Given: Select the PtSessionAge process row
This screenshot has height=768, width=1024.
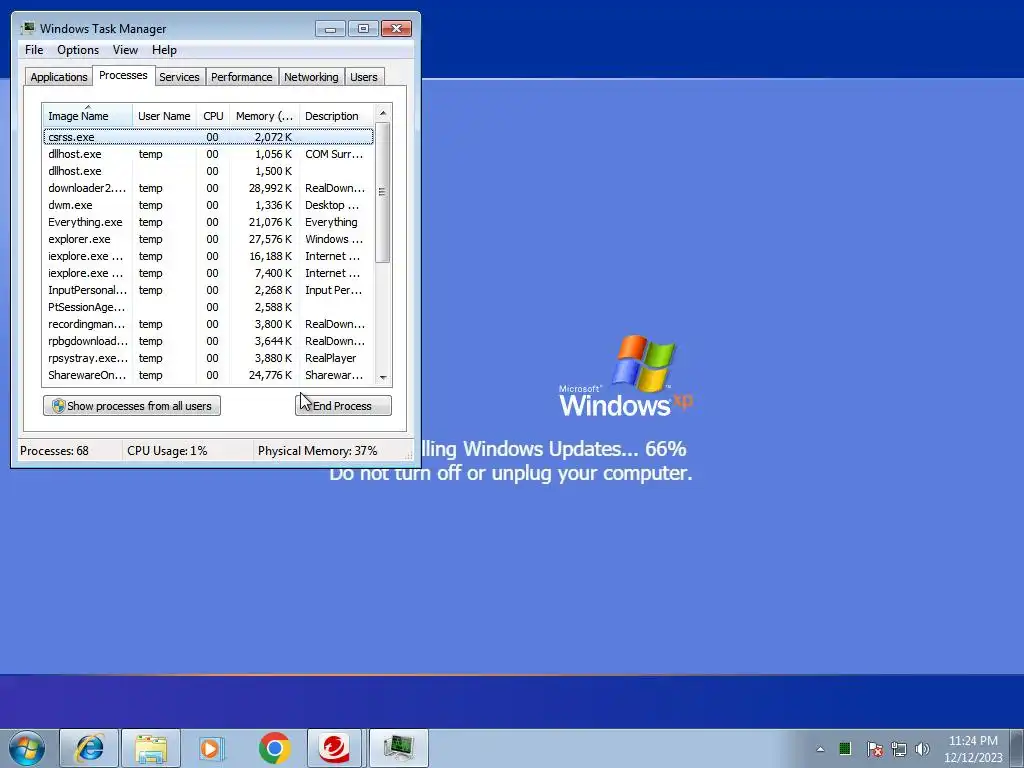Looking at the screenshot, I should tap(208, 307).
